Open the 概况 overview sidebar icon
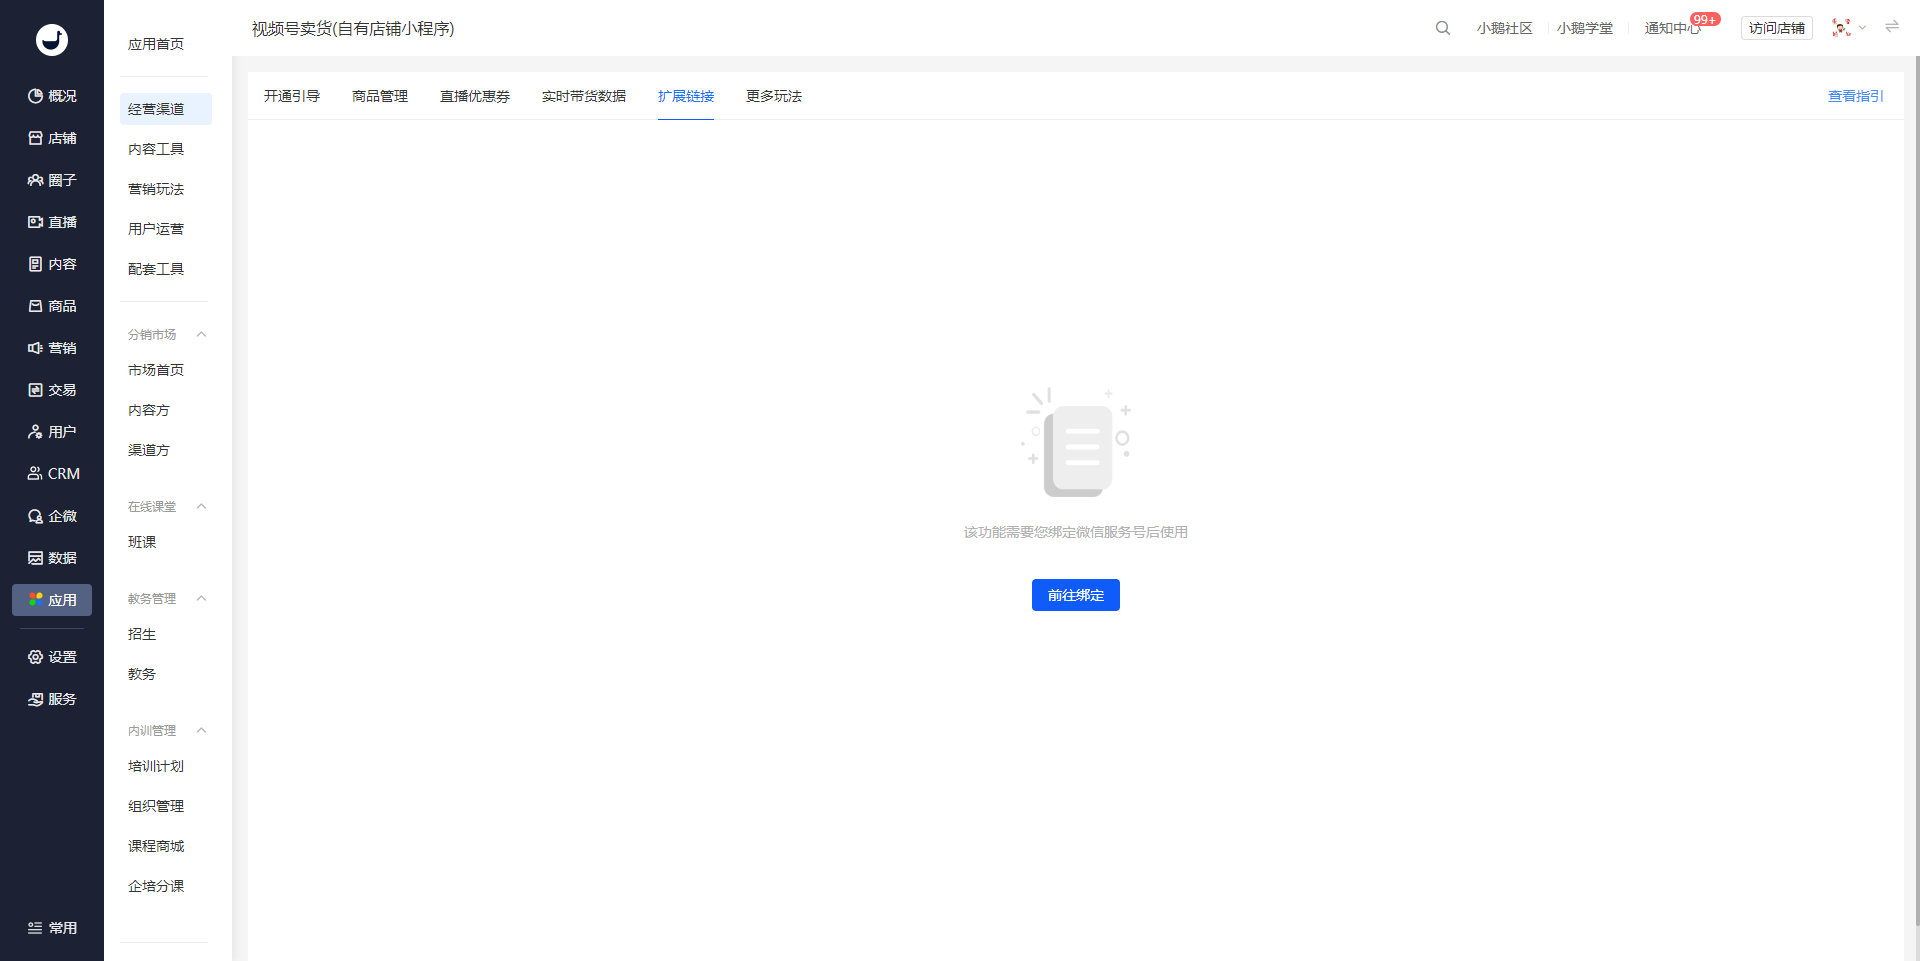The width and height of the screenshot is (1920, 961). point(52,96)
